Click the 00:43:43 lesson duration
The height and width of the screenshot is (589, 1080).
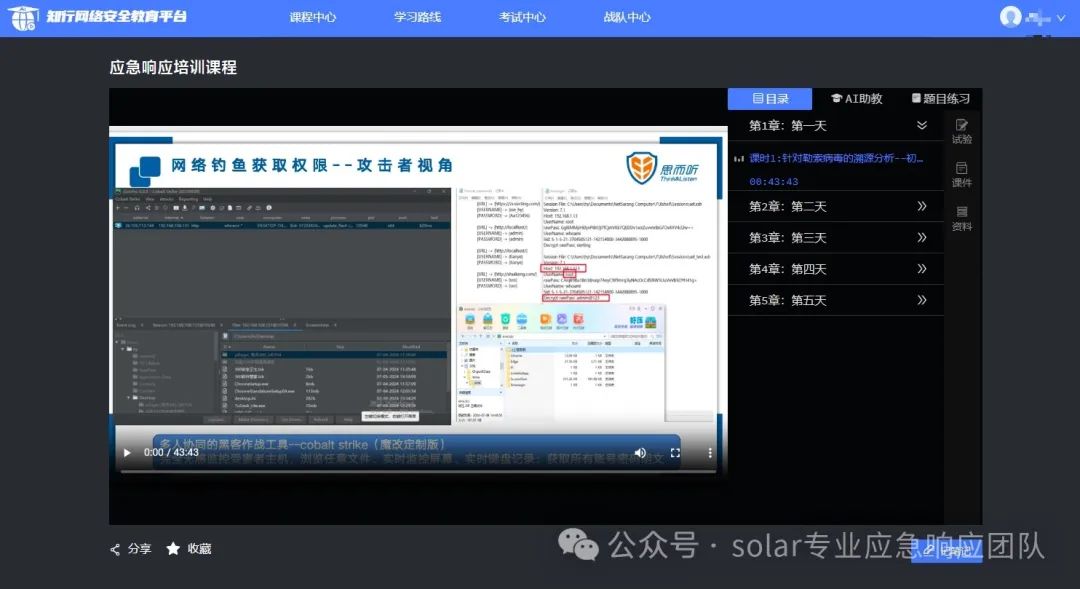point(773,182)
